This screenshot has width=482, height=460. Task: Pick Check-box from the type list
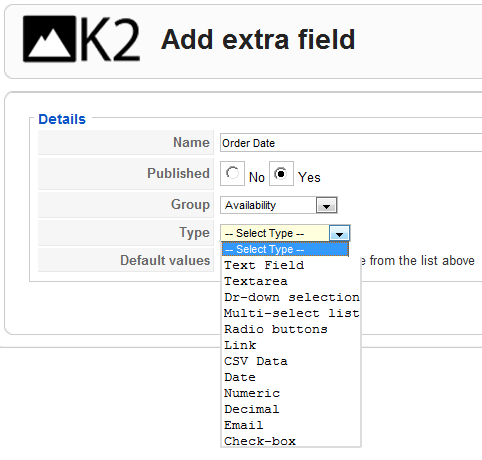(x=291, y=441)
